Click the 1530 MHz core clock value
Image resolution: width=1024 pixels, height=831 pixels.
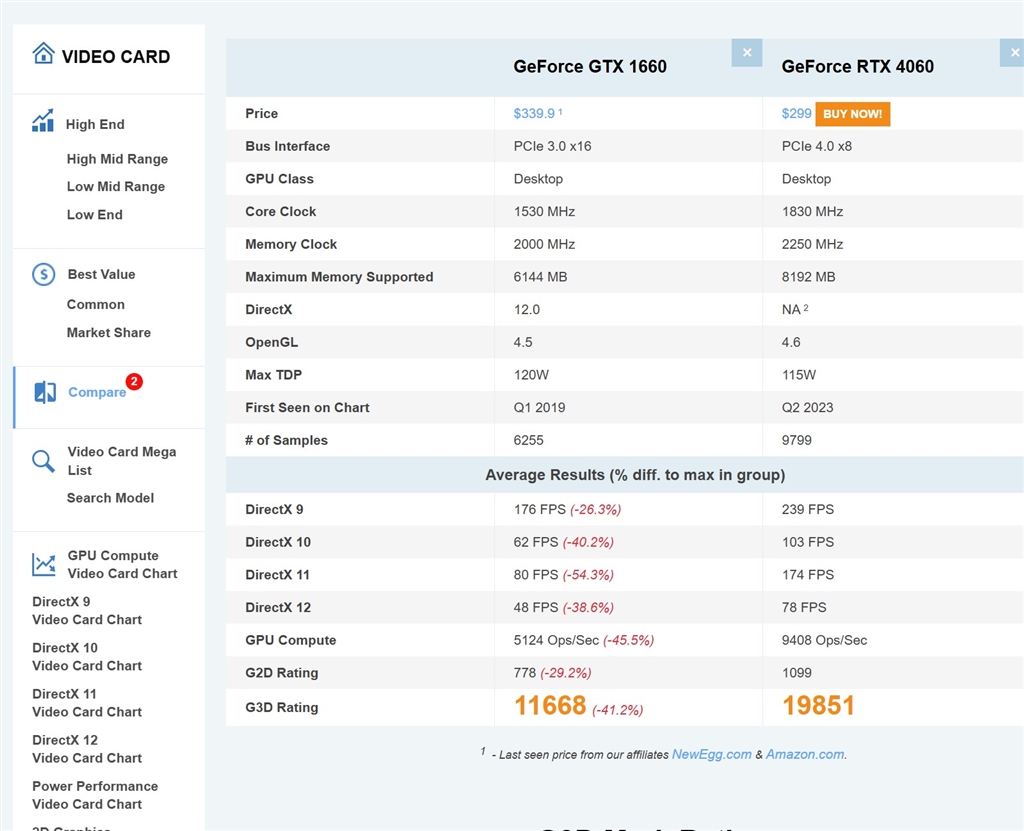pos(544,212)
